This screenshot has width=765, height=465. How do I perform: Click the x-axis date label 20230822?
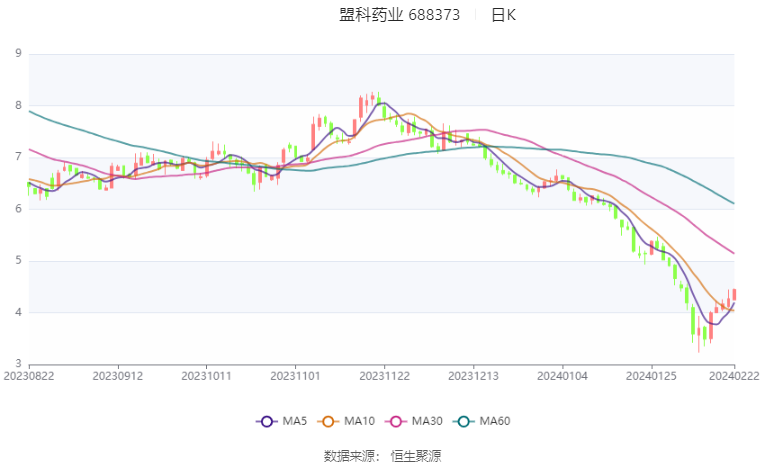(x=29, y=376)
